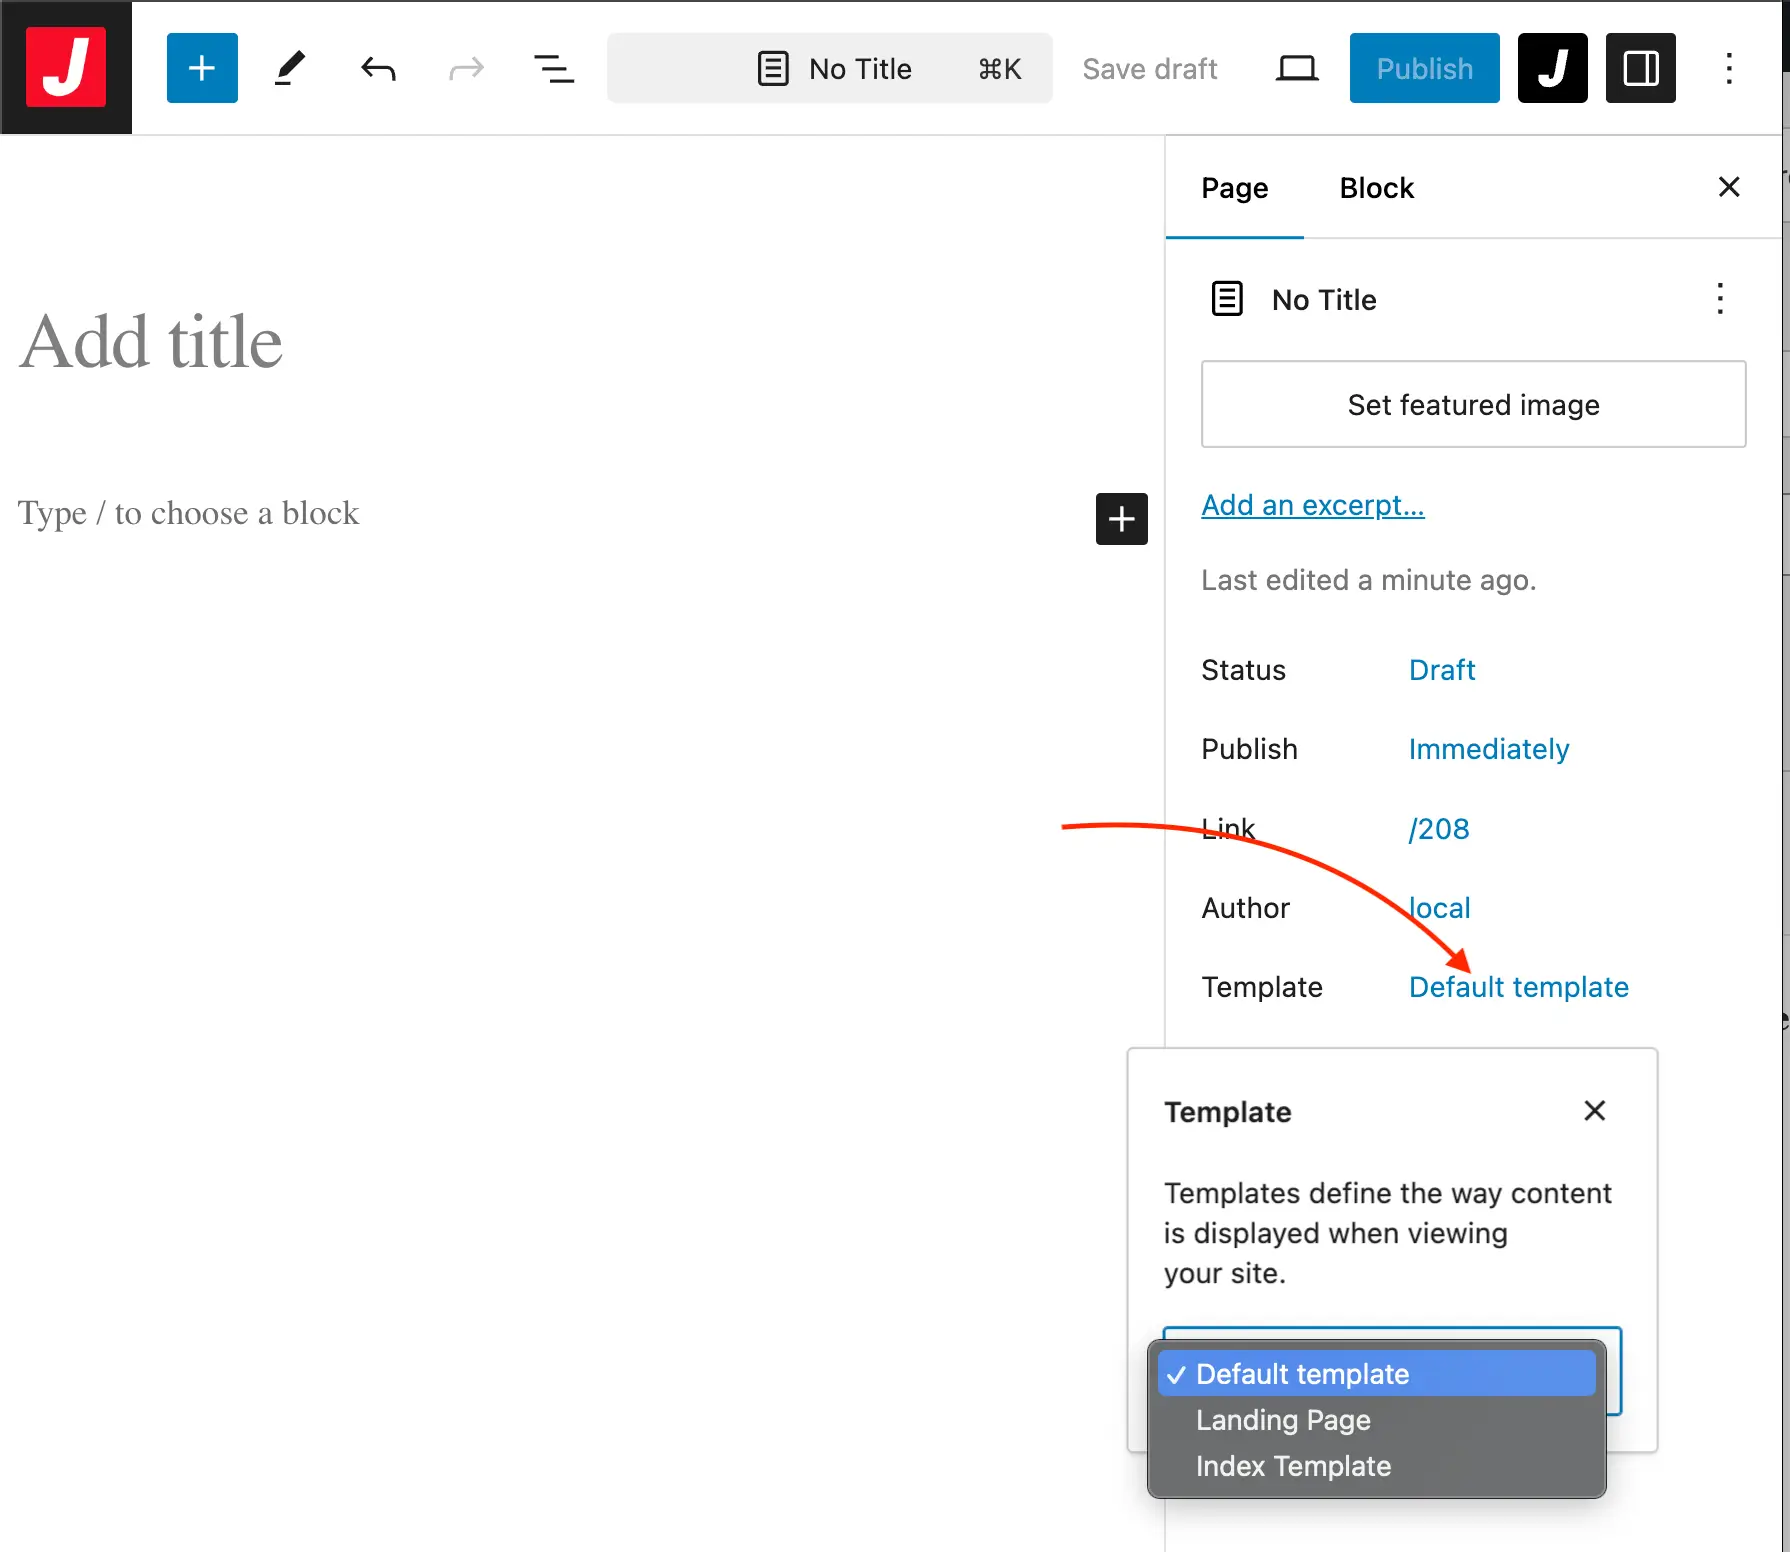Open page actions next to No Title
Viewport: 1790px width, 1552px height.
pos(1720,299)
